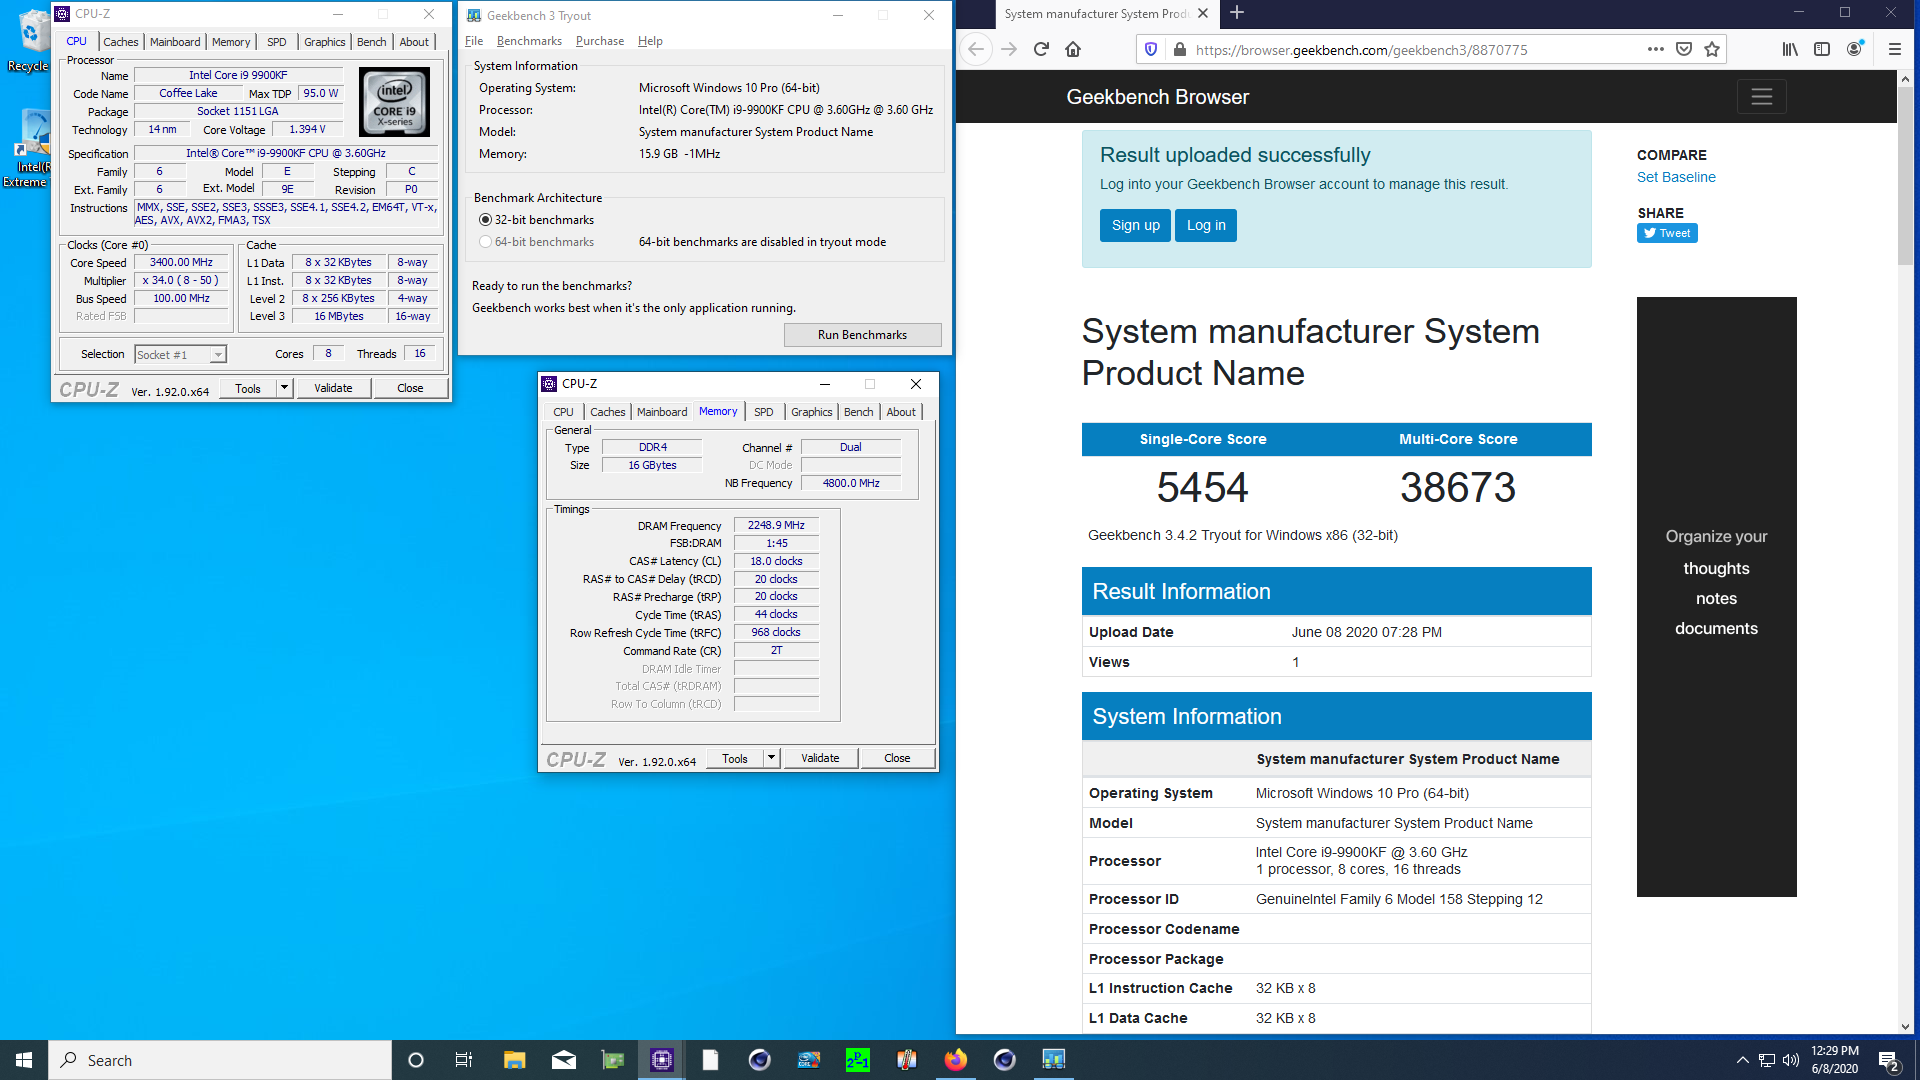Image resolution: width=1920 pixels, height=1080 pixels.
Task: Expand Tools dropdown arrow in Memory window
Action: pyautogui.click(x=771, y=758)
